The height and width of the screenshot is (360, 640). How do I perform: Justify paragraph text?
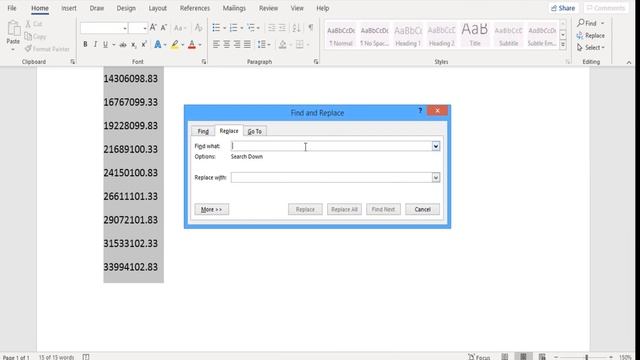247,44
